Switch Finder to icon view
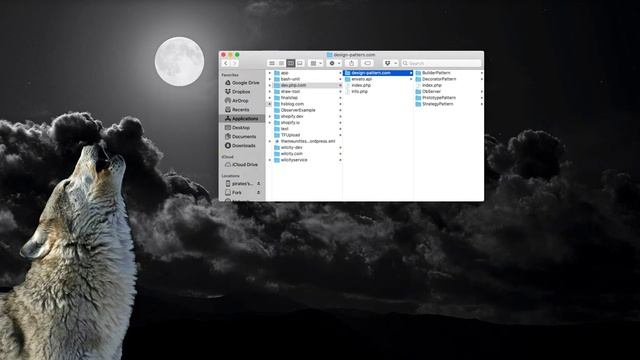Screen dimensions: 640x360 [272, 63]
